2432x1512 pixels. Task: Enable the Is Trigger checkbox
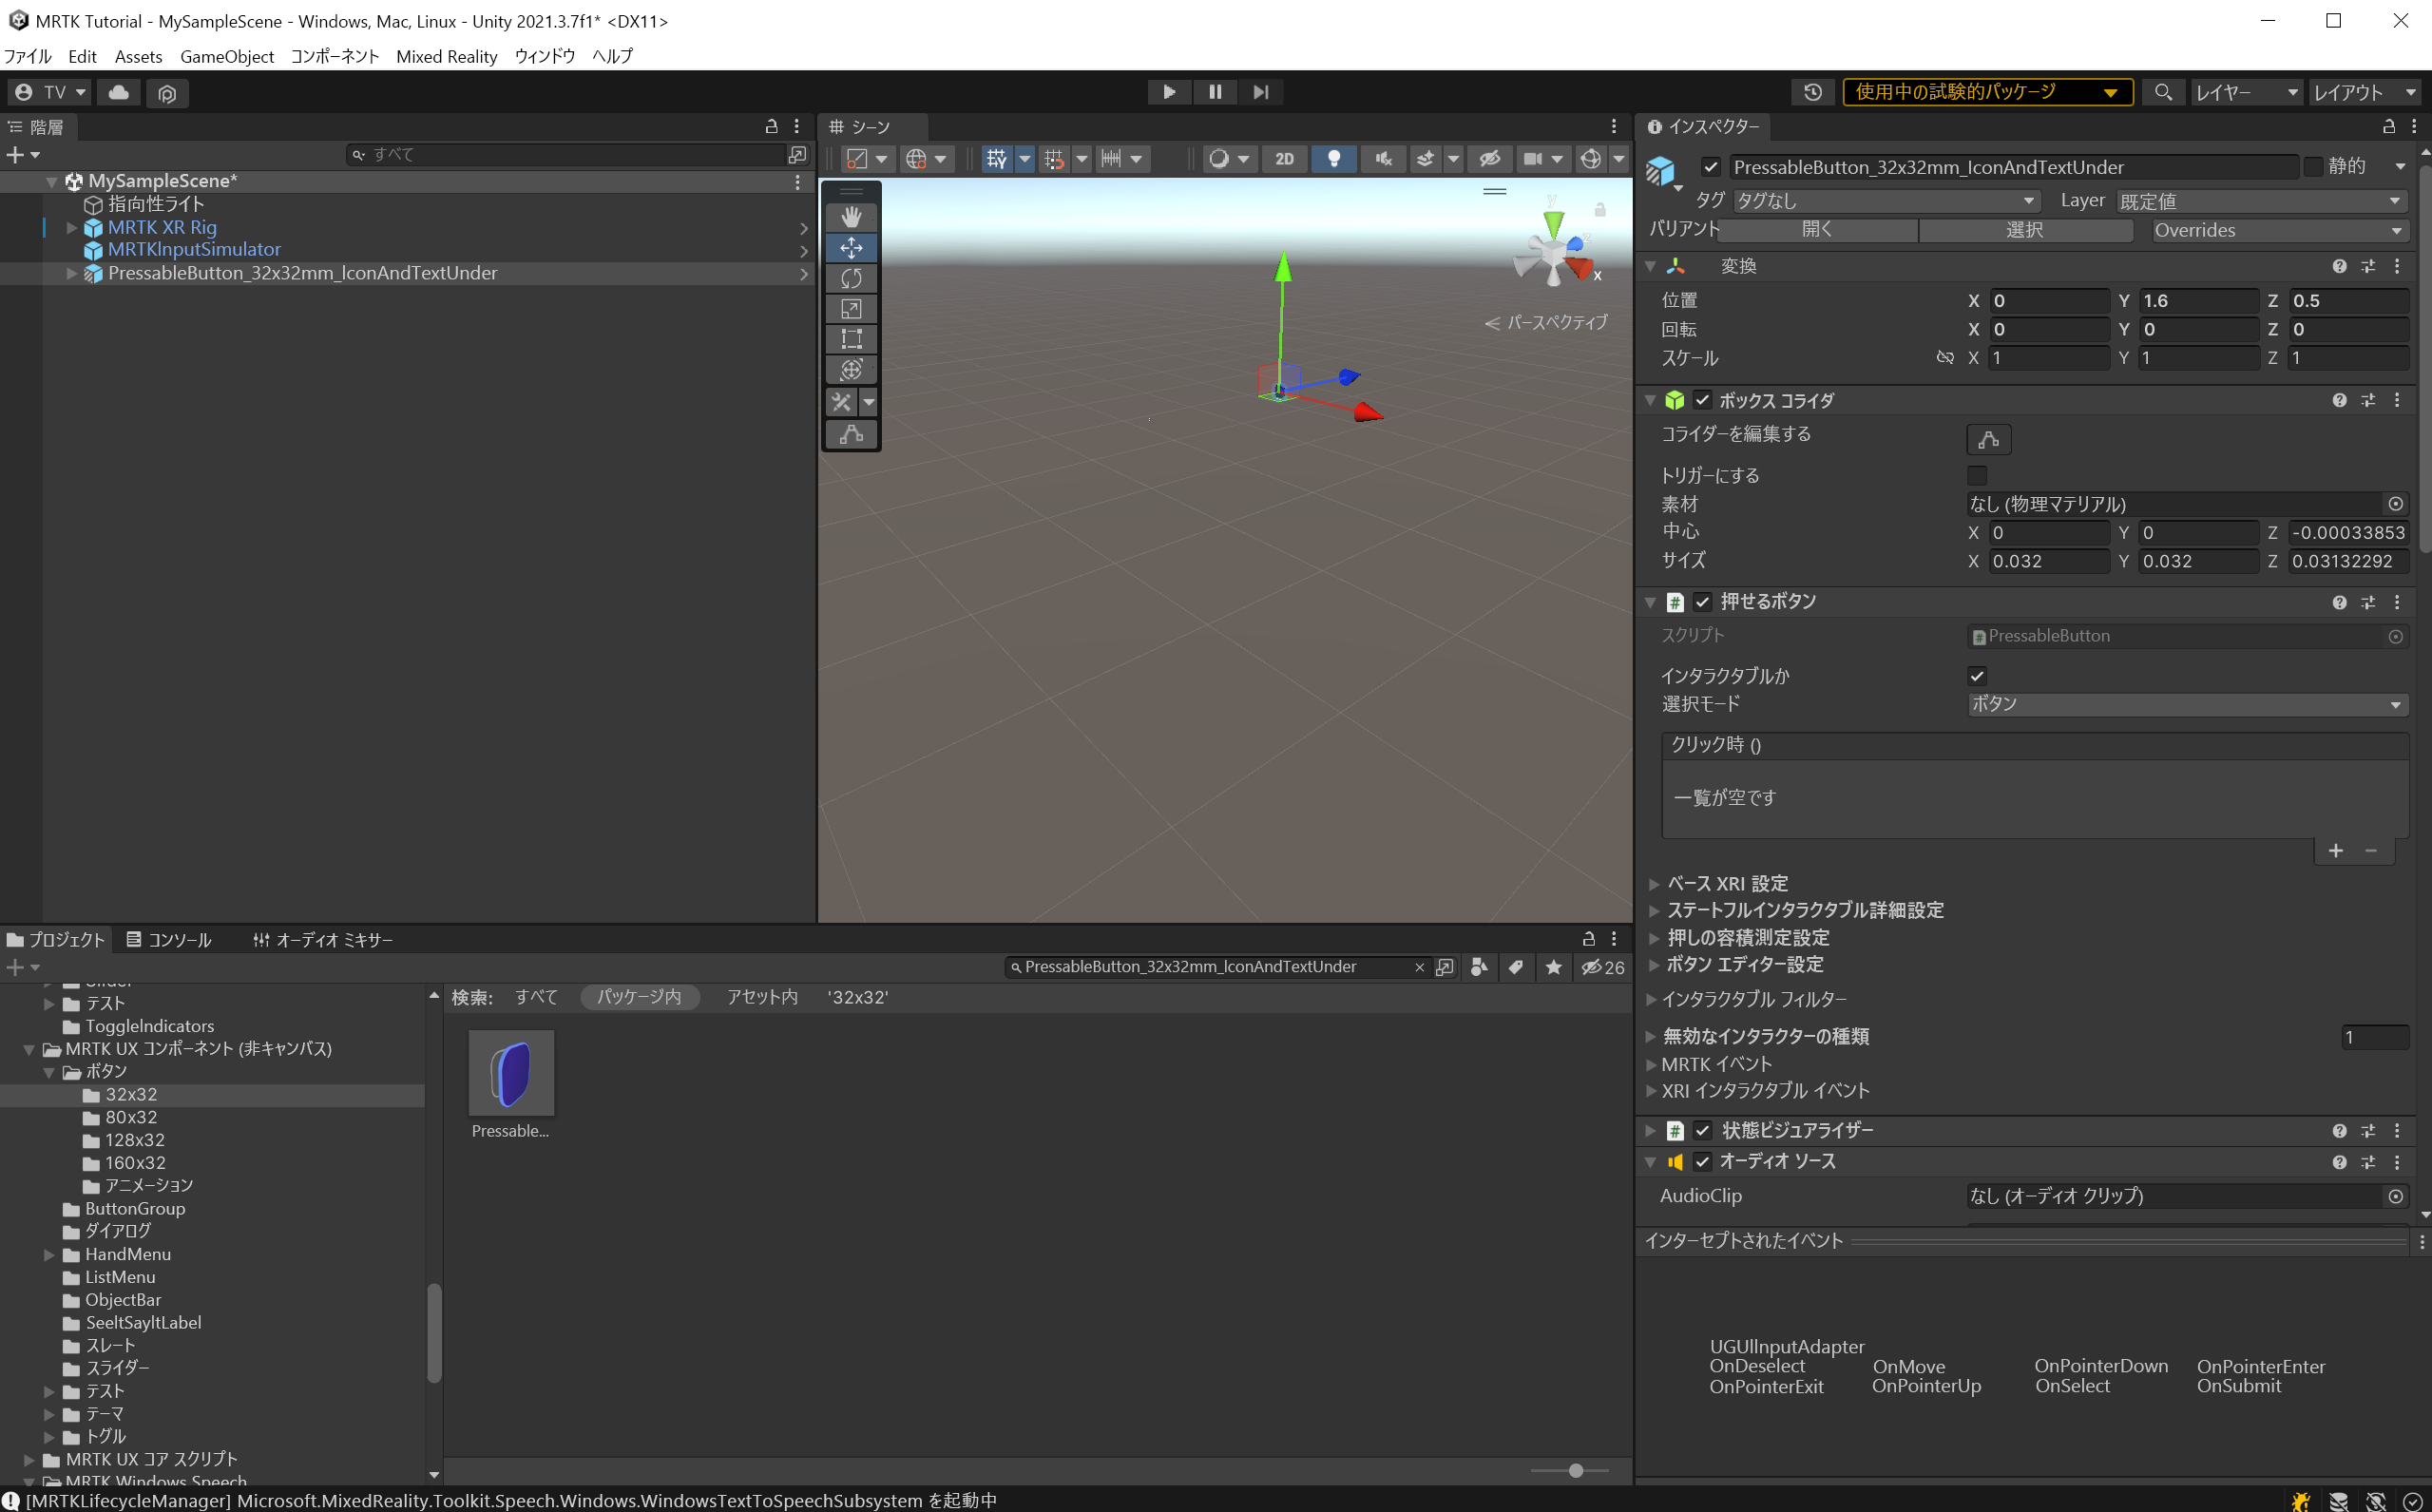coord(1976,475)
